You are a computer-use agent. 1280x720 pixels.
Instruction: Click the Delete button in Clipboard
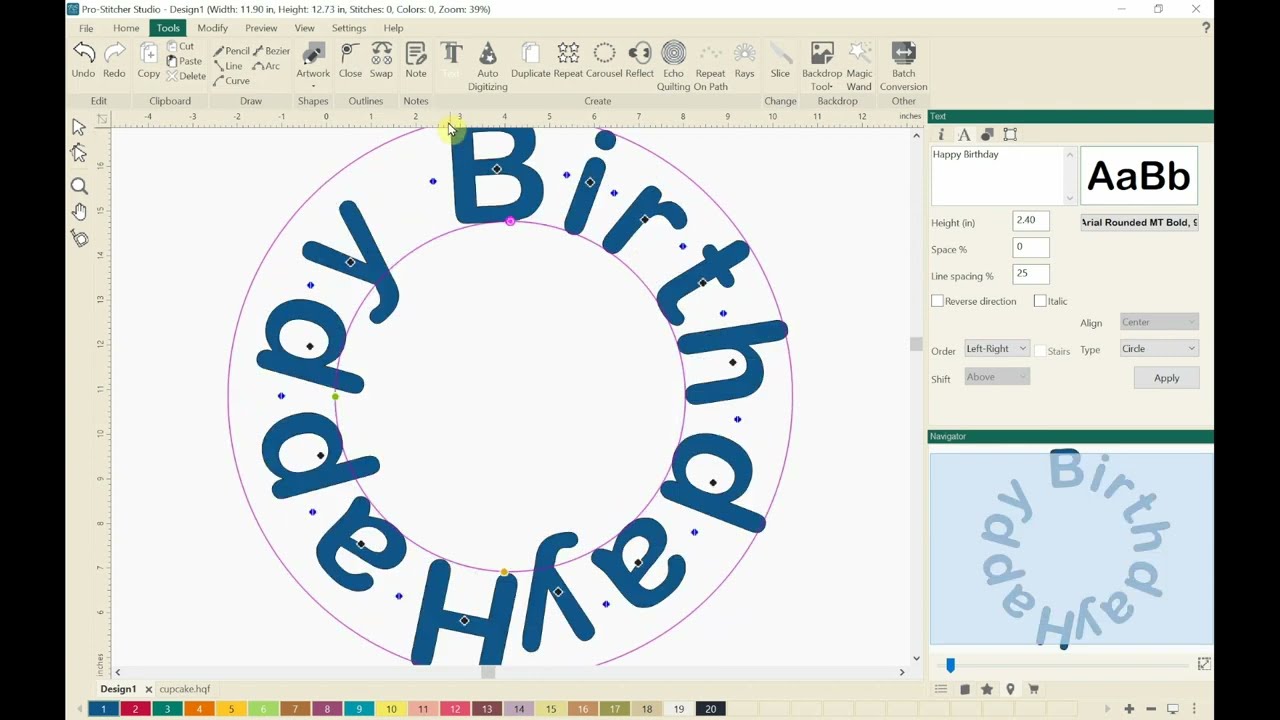pos(186,76)
